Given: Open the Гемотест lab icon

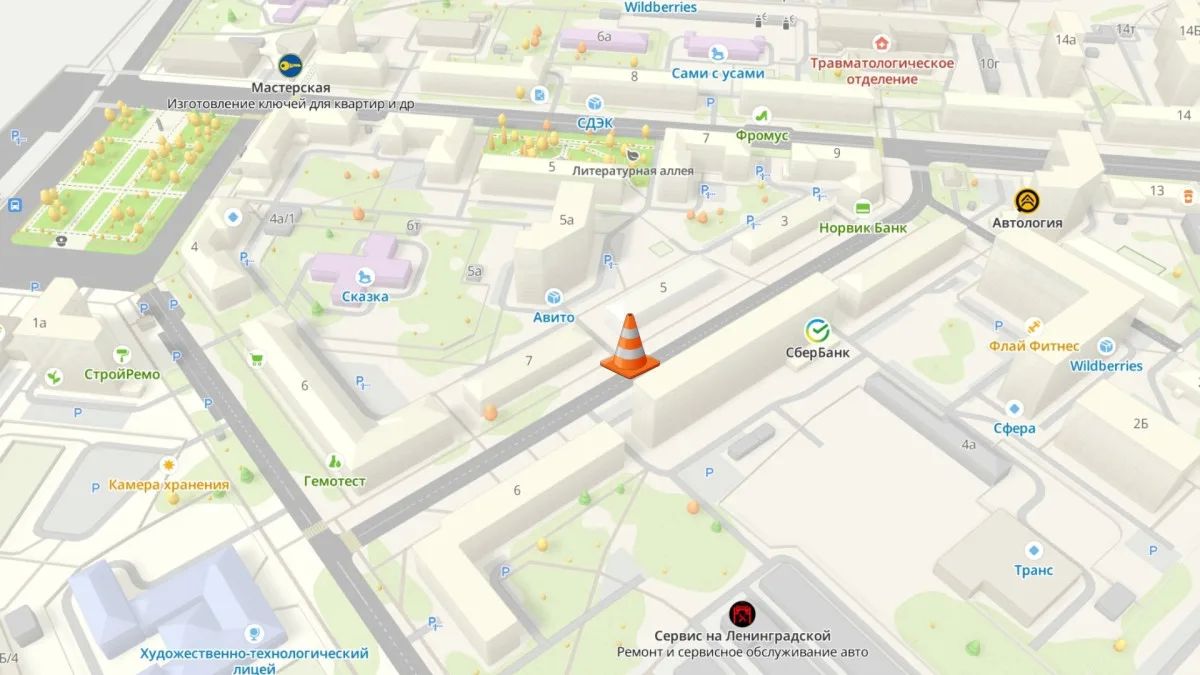Looking at the screenshot, I should click(335, 461).
